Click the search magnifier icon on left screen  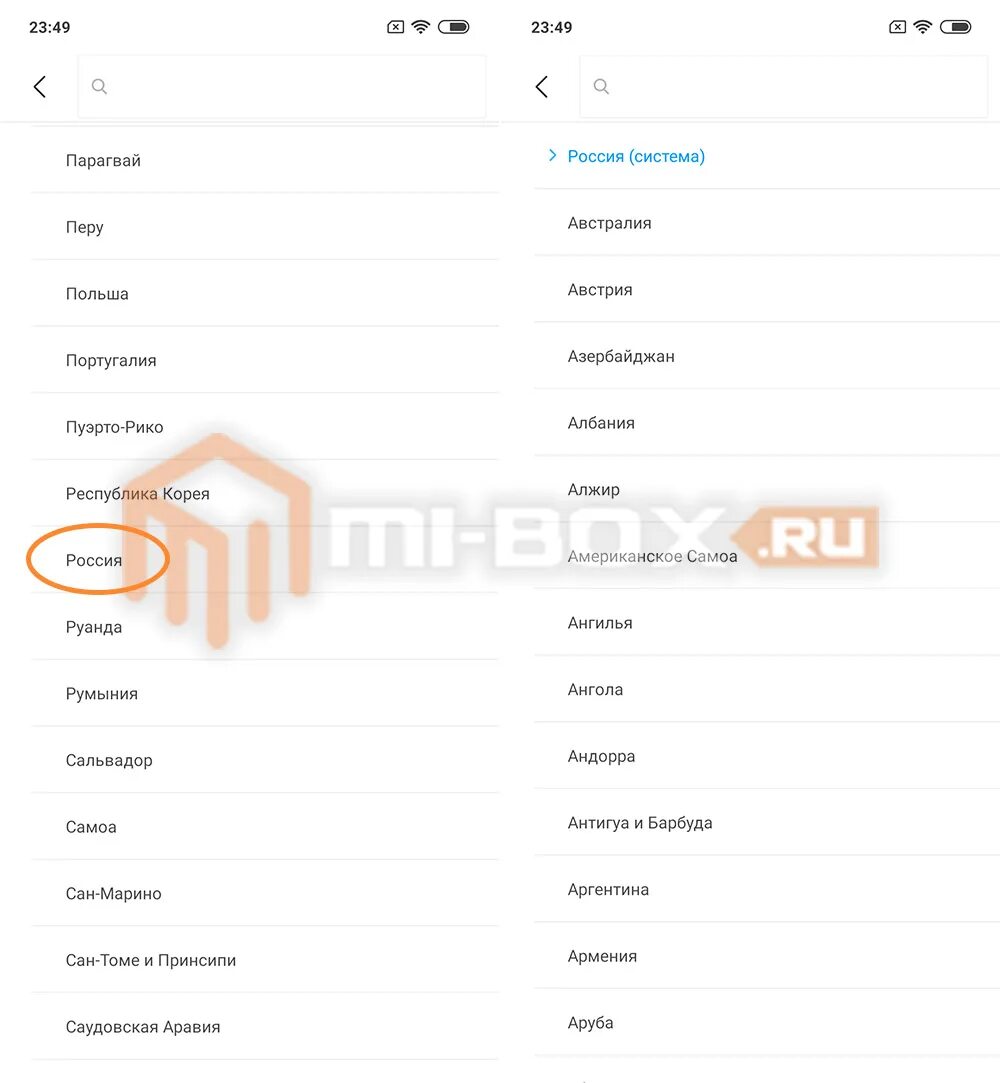click(x=99, y=86)
